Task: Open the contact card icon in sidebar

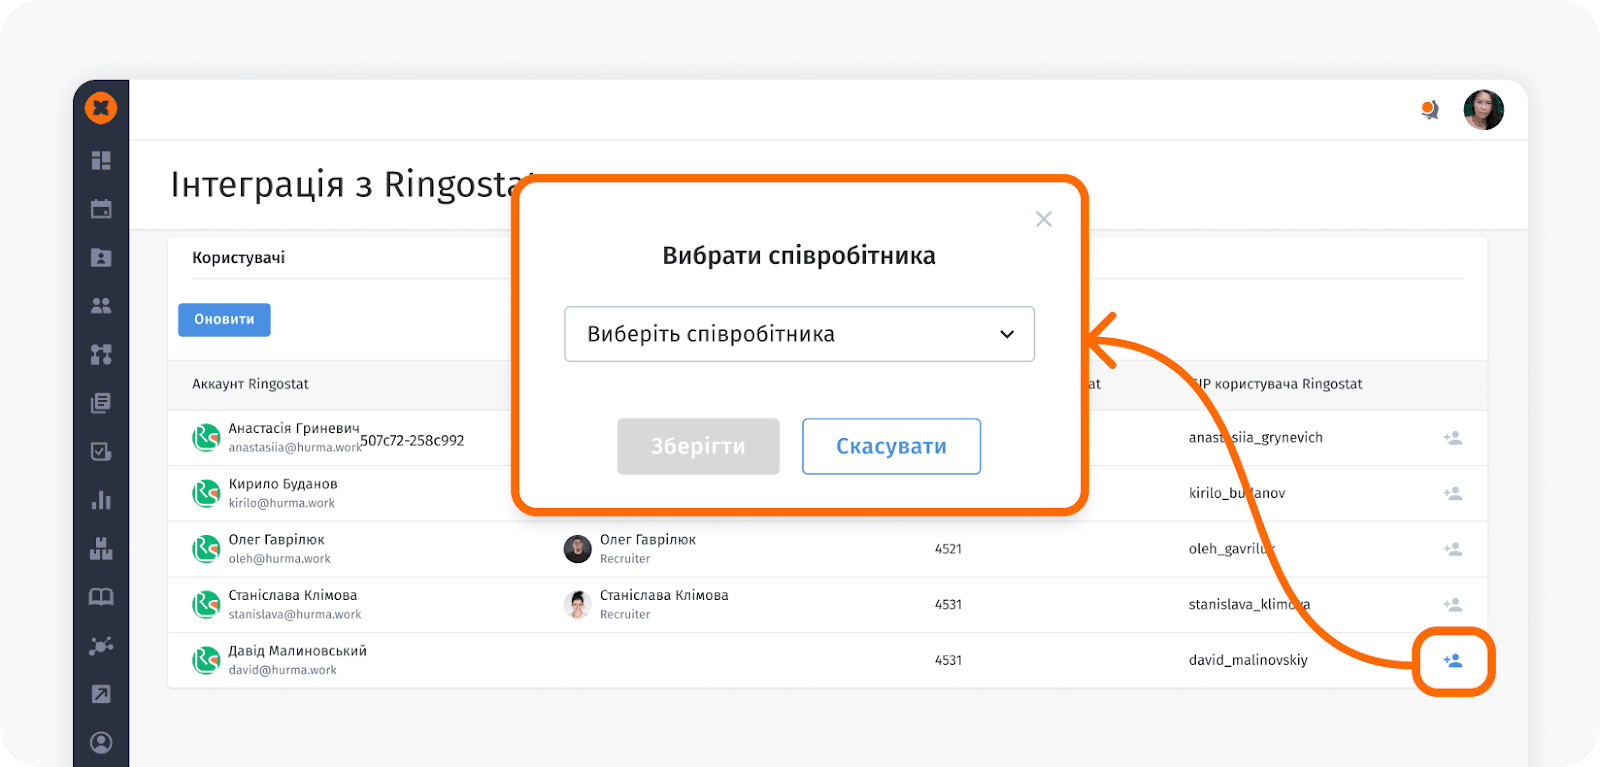Action: (101, 257)
